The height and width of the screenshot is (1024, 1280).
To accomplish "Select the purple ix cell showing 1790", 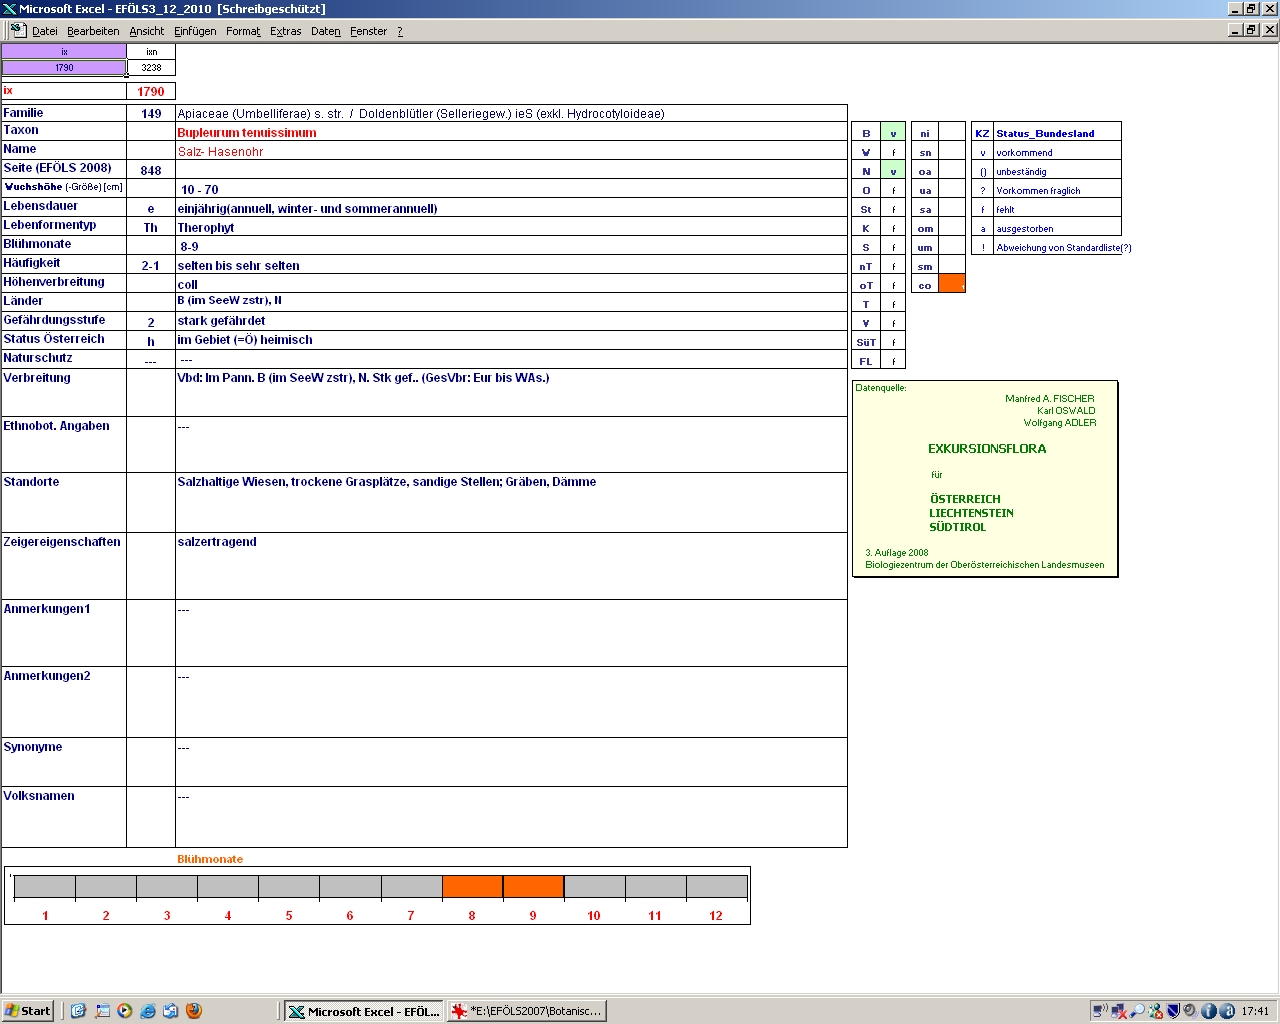I will [x=64, y=68].
